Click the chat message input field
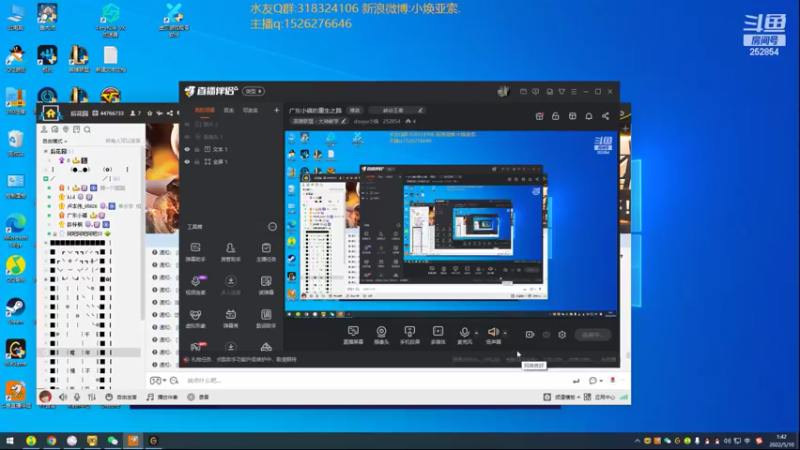The height and width of the screenshot is (450, 800). point(375,381)
